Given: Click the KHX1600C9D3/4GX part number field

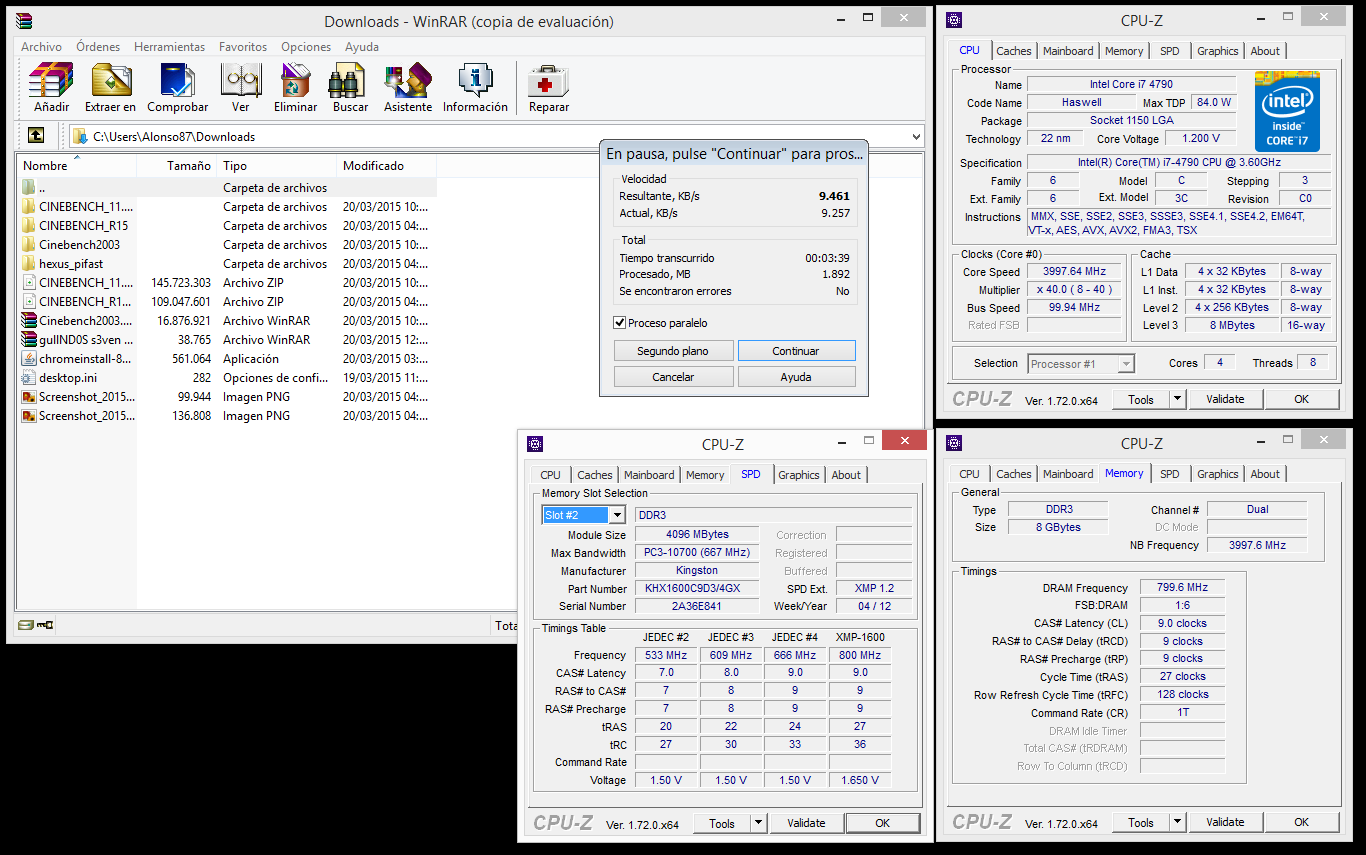Looking at the screenshot, I should [x=696, y=589].
